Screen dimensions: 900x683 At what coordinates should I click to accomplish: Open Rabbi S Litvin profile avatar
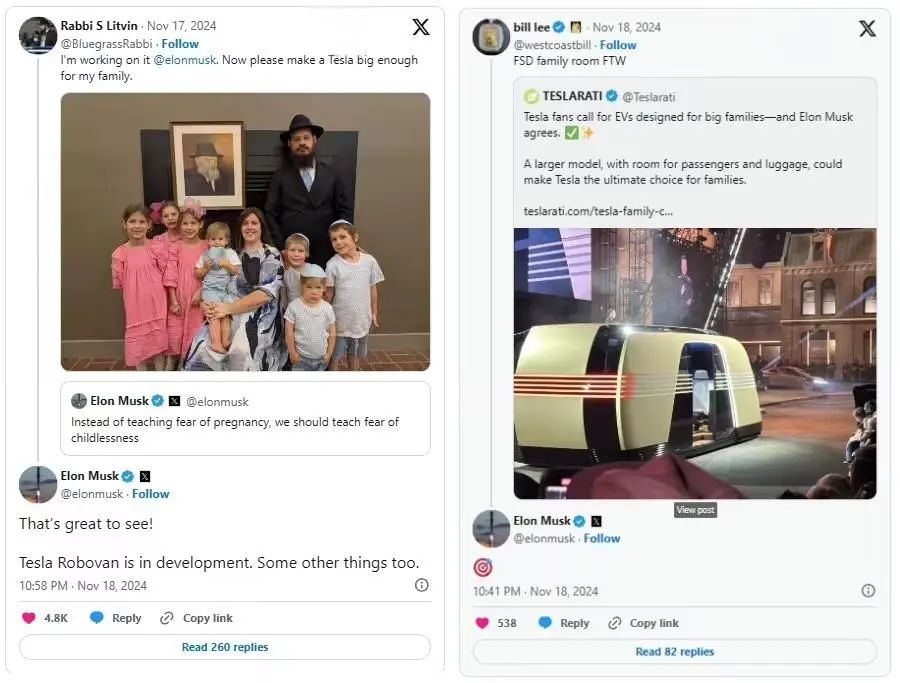click(x=37, y=35)
